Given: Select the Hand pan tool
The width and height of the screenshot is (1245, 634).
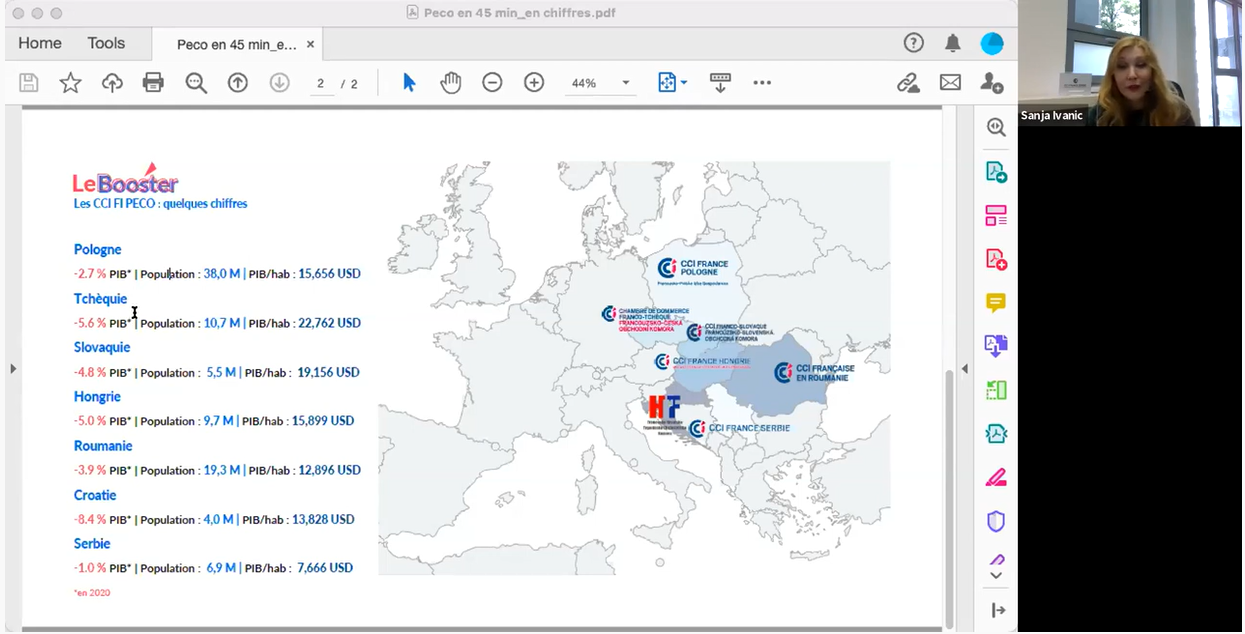Looking at the screenshot, I should pos(451,83).
